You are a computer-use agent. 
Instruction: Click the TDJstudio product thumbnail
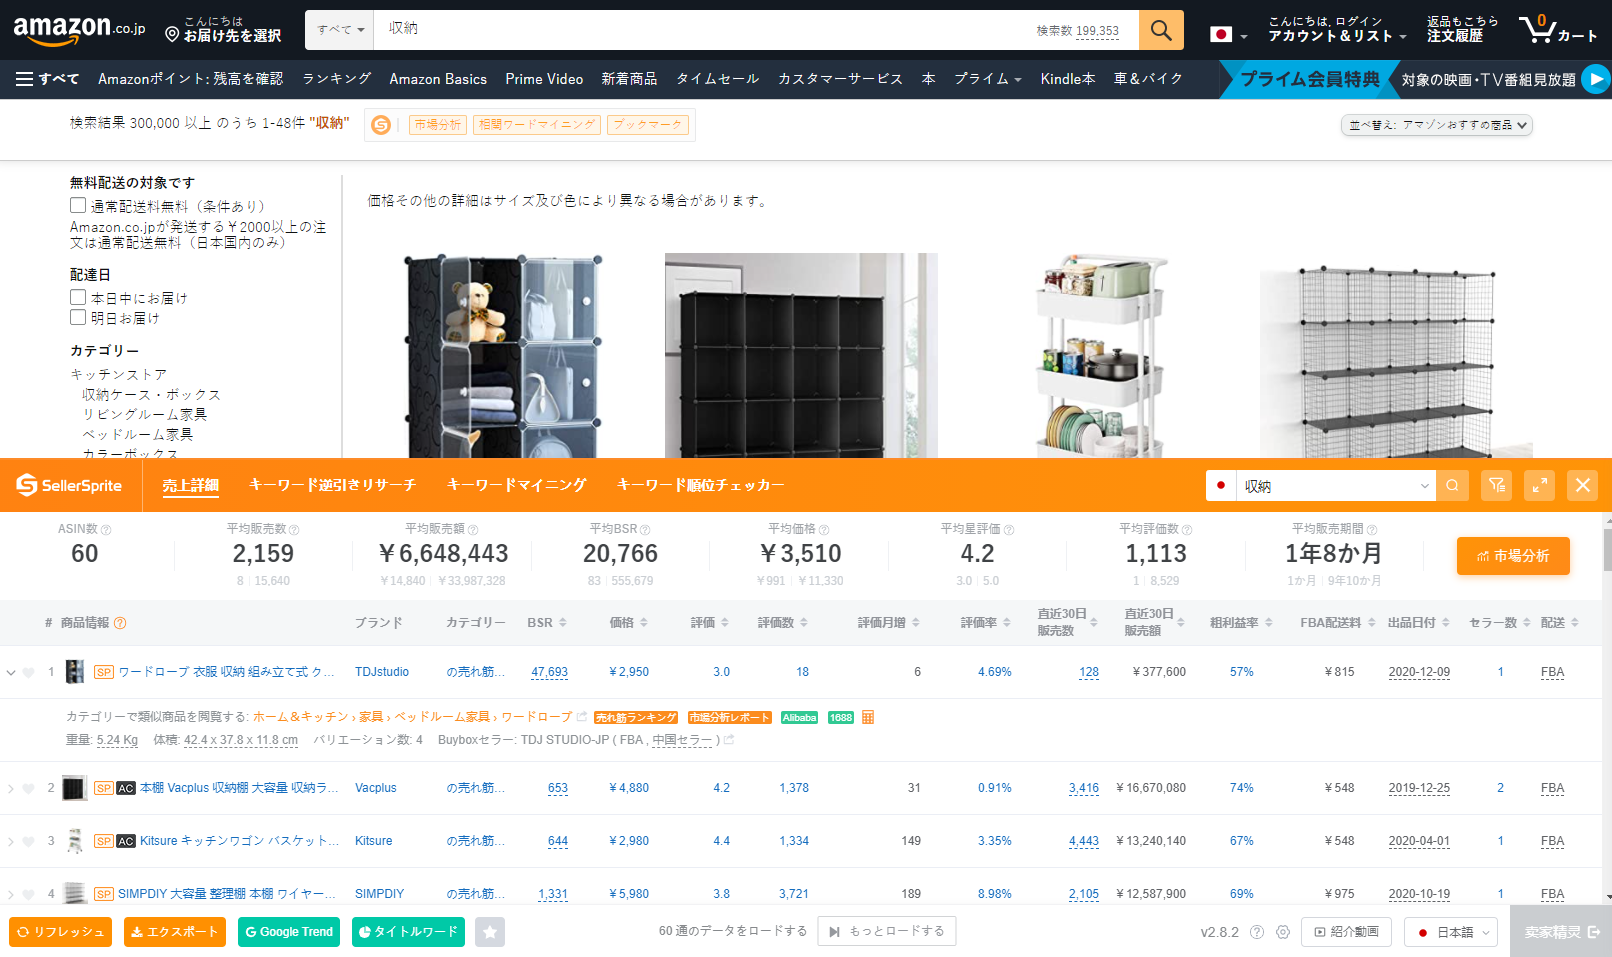(x=75, y=672)
